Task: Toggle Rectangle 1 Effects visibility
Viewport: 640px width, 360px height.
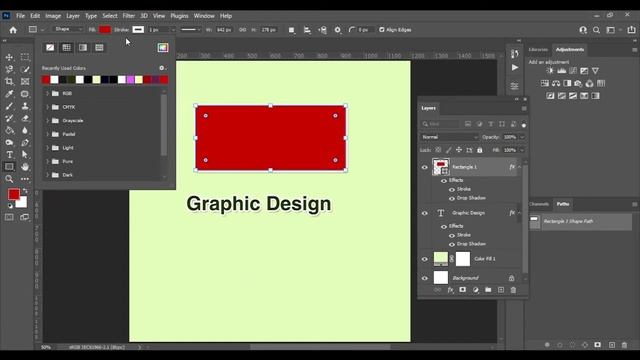Action: tap(444, 180)
